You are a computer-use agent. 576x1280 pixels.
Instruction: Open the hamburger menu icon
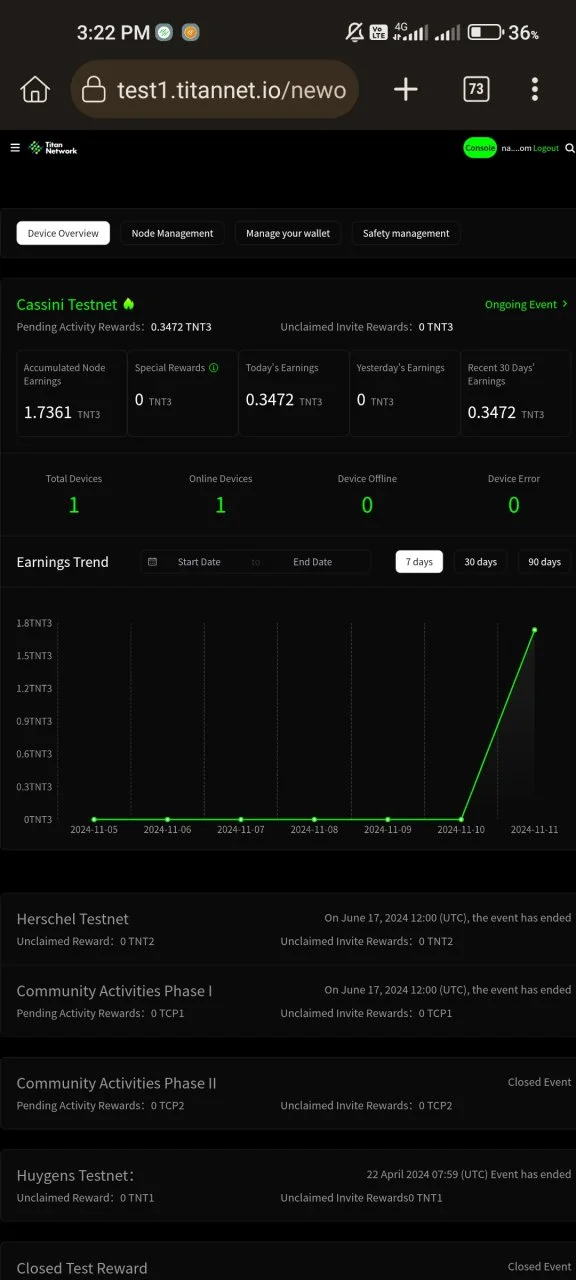tap(15, 148)
